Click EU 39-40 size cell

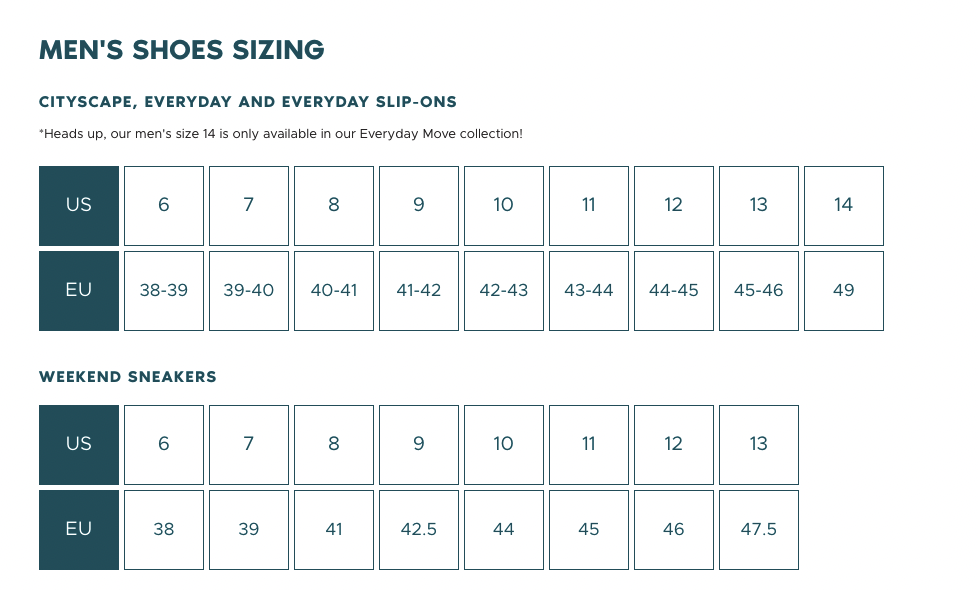click(248, 290)
